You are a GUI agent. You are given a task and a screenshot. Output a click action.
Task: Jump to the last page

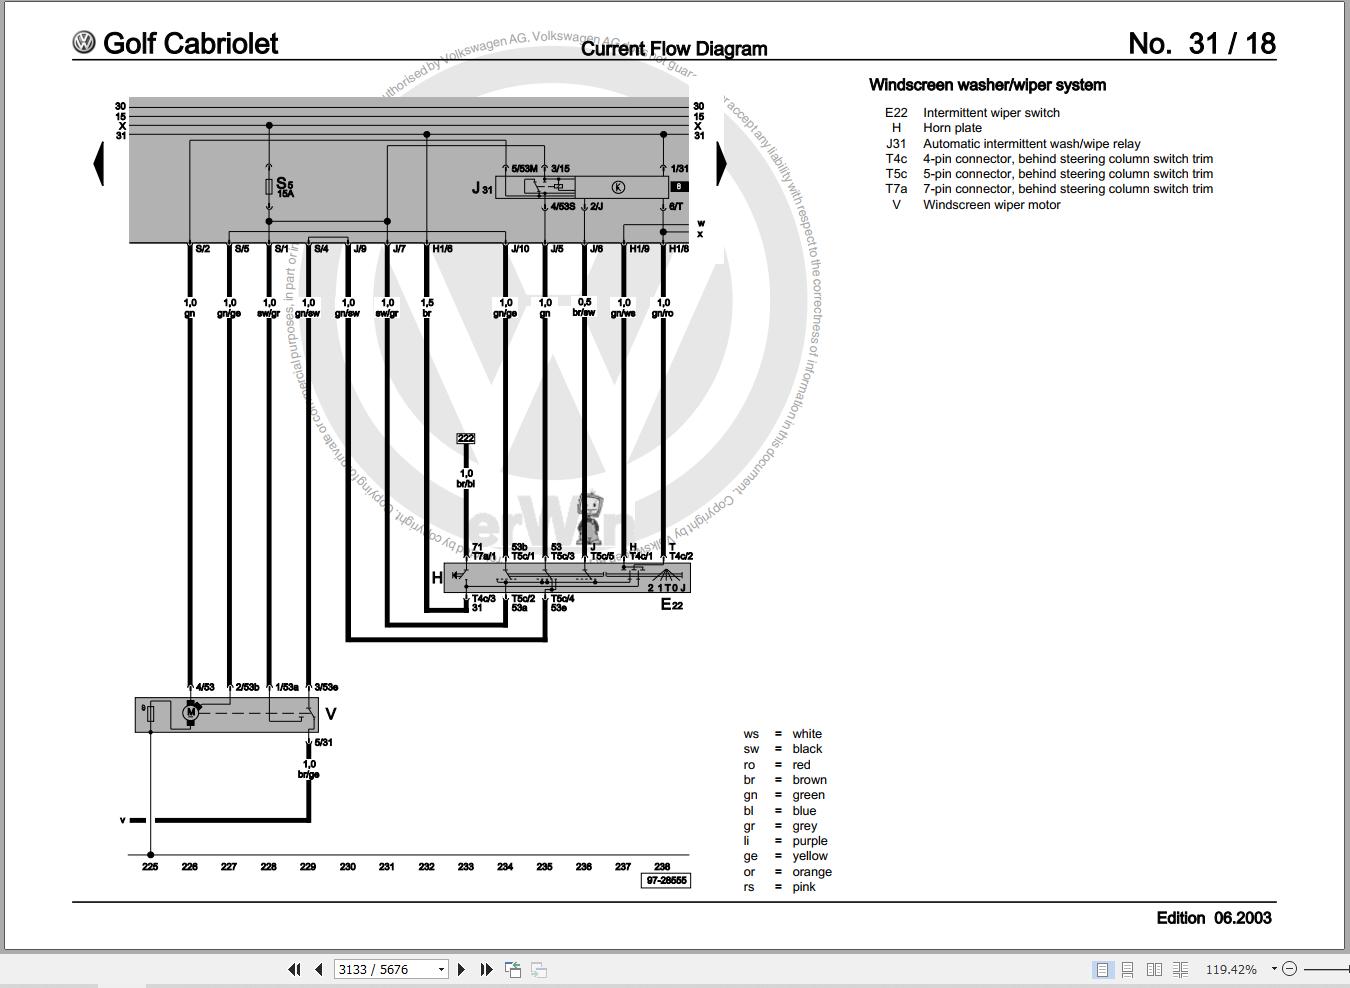tap(486, 969)
